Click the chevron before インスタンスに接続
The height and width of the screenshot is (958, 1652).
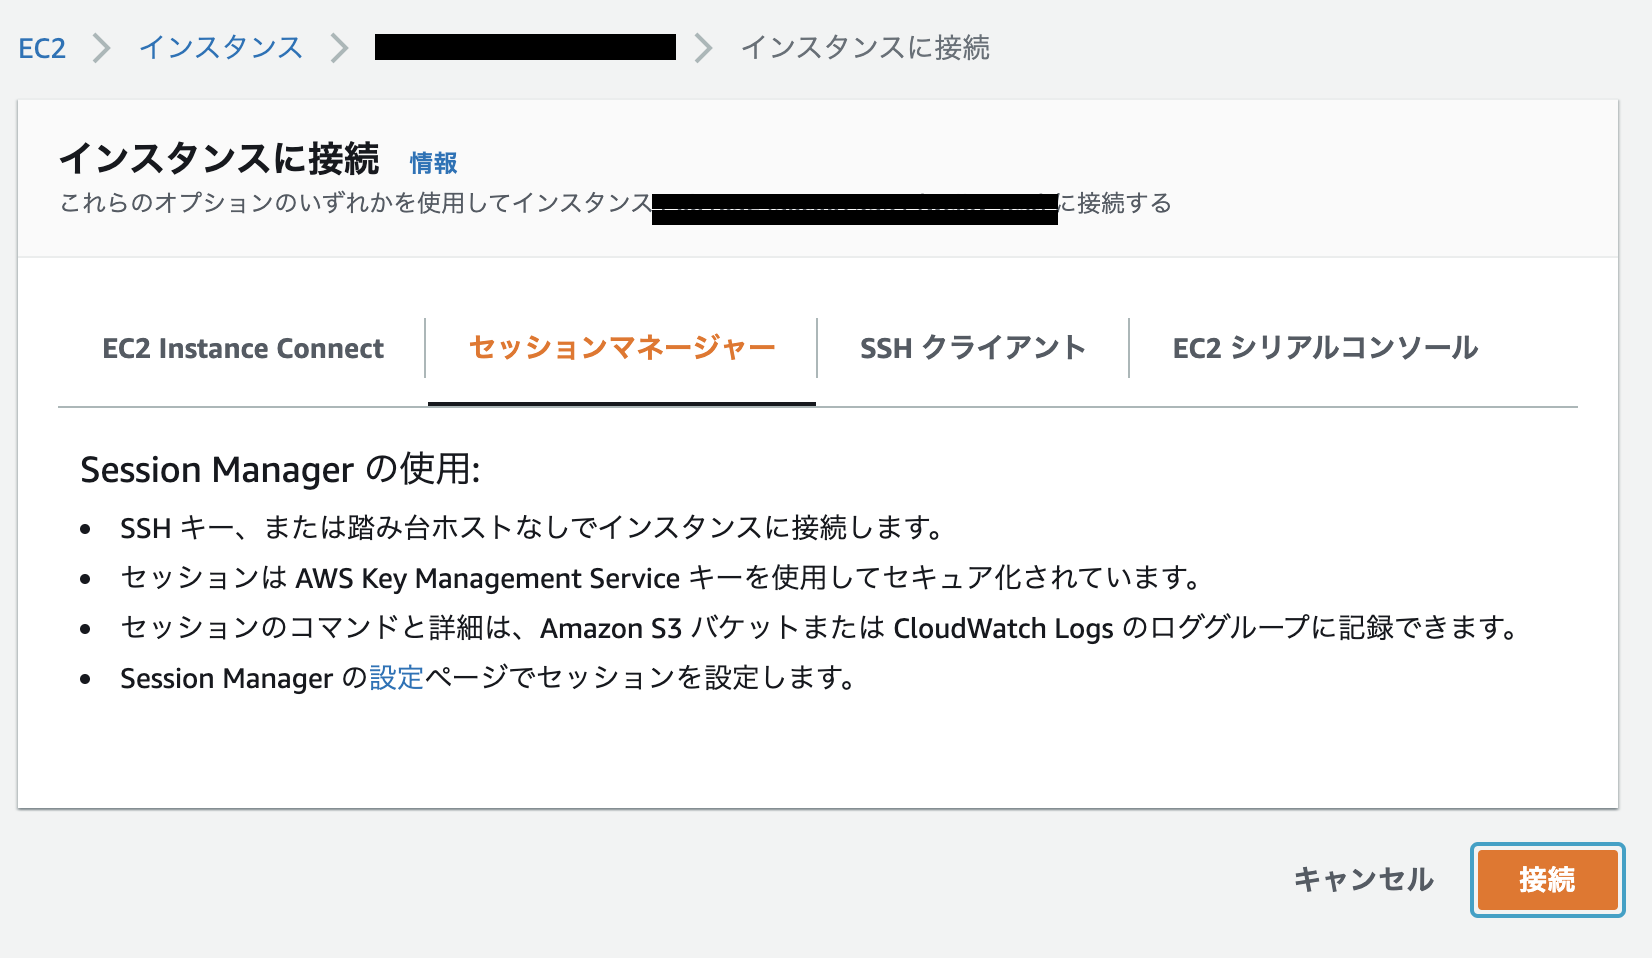(x=707, y=47)
